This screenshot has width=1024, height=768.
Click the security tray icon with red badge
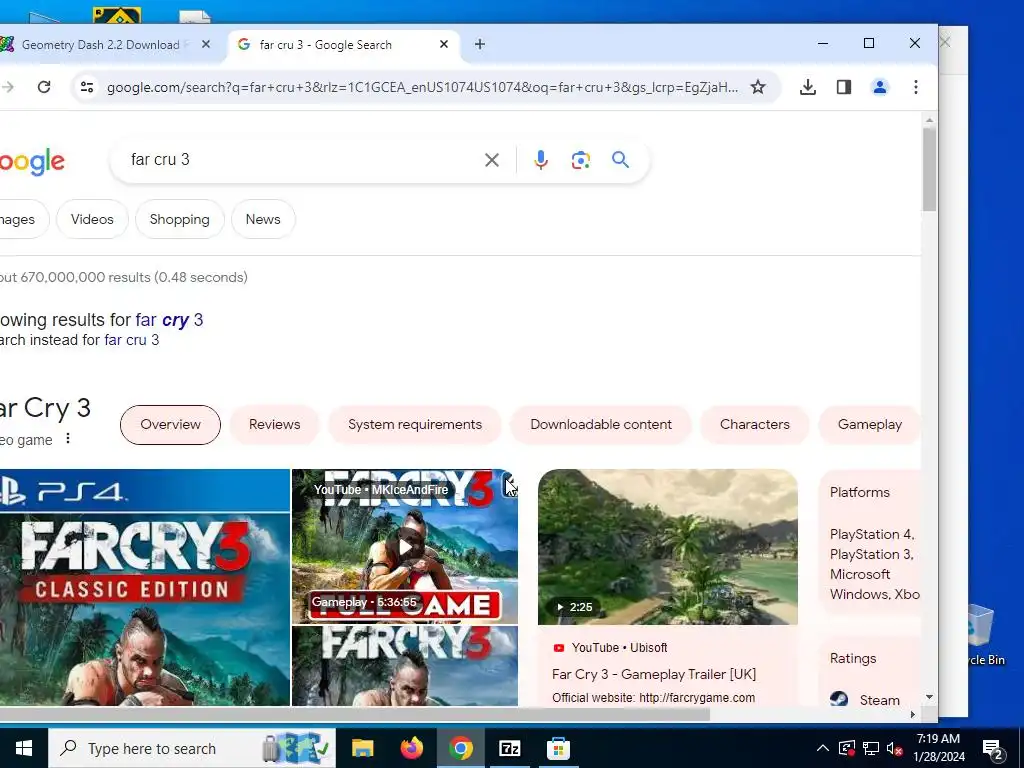tap(846, 748)
